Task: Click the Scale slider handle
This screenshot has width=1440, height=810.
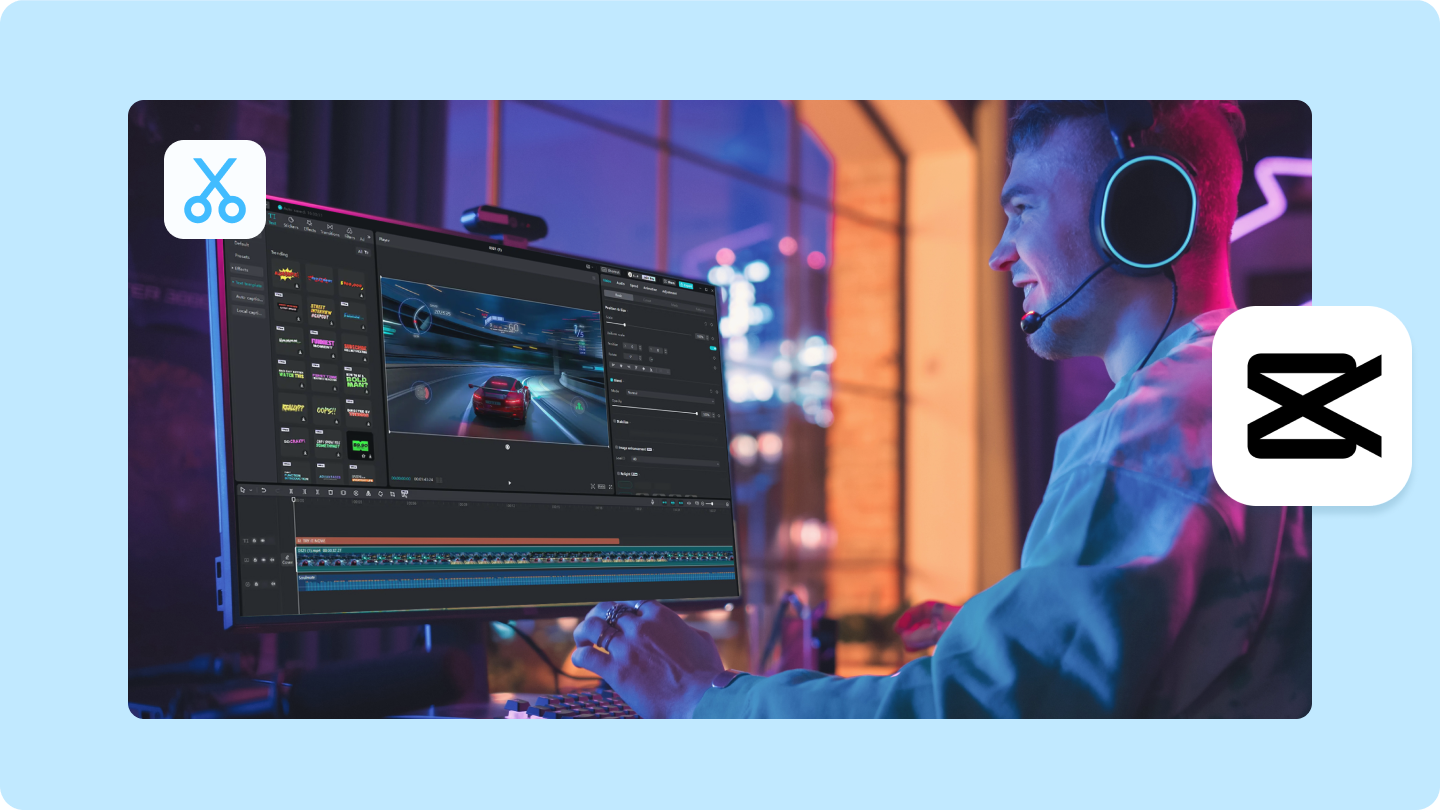Action: 626,324
